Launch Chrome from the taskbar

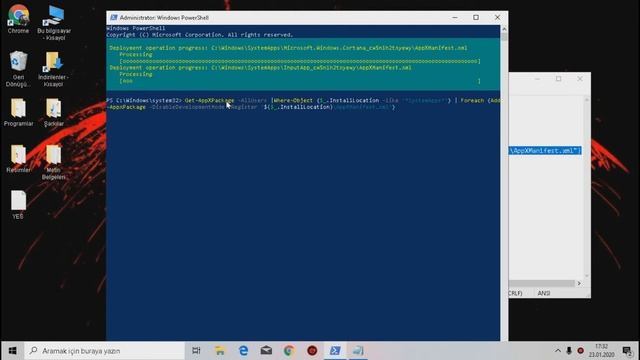point(289,351)
